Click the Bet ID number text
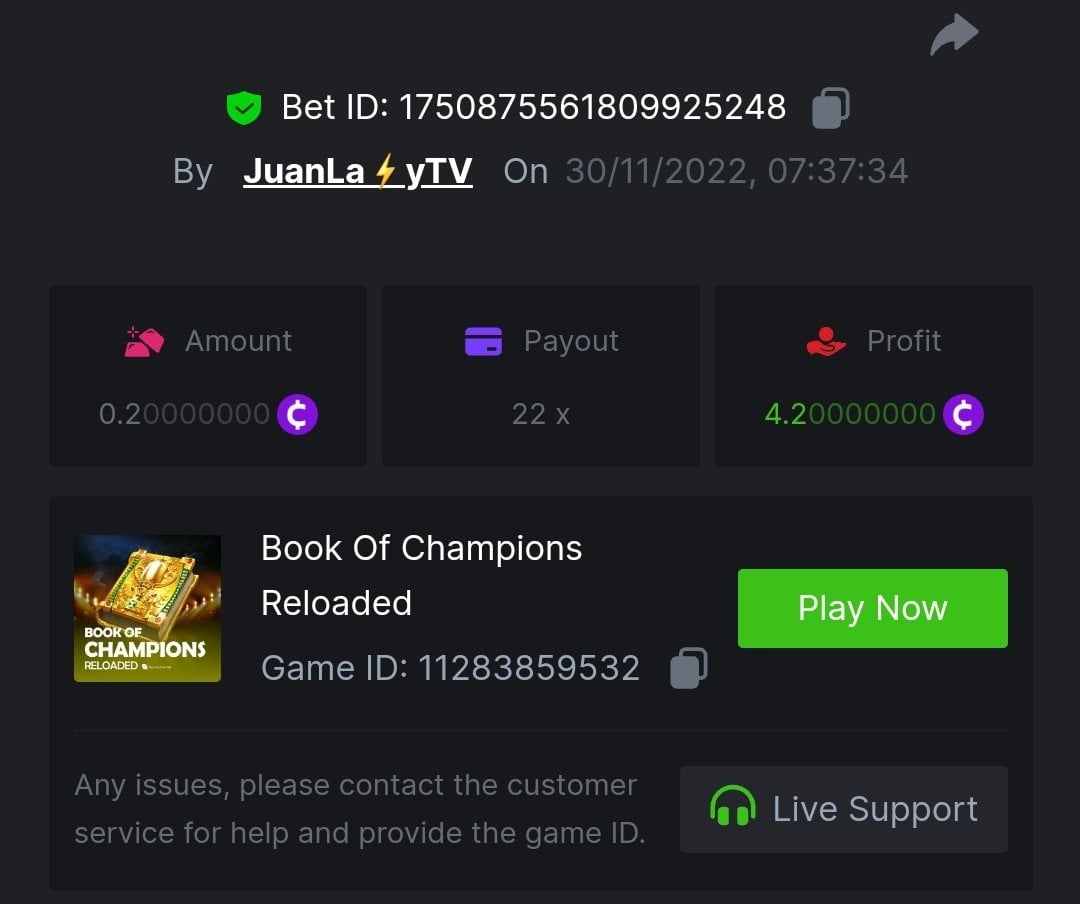Screen dimensions: 1080x904 point(592,107)
